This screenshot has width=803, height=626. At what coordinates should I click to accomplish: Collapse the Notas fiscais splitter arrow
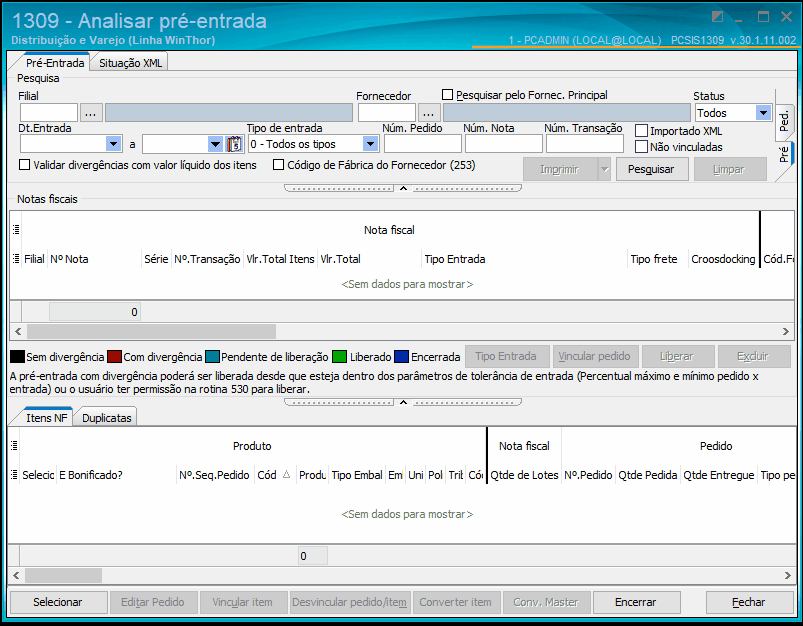(x=403, y=402)
